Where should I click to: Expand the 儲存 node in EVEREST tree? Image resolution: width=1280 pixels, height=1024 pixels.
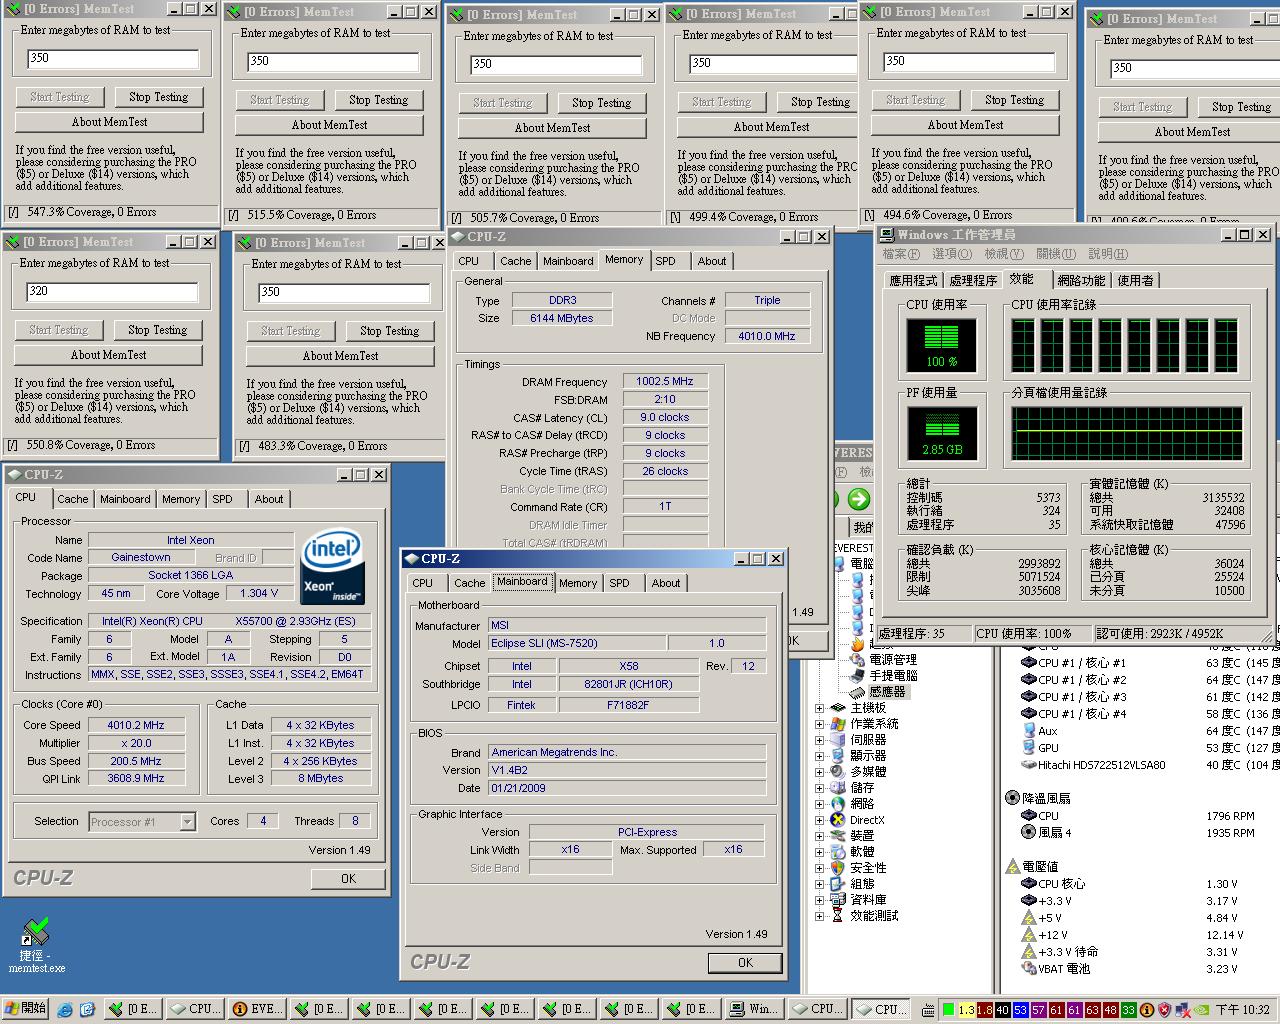pyautogui.click(x=820, y=788)
